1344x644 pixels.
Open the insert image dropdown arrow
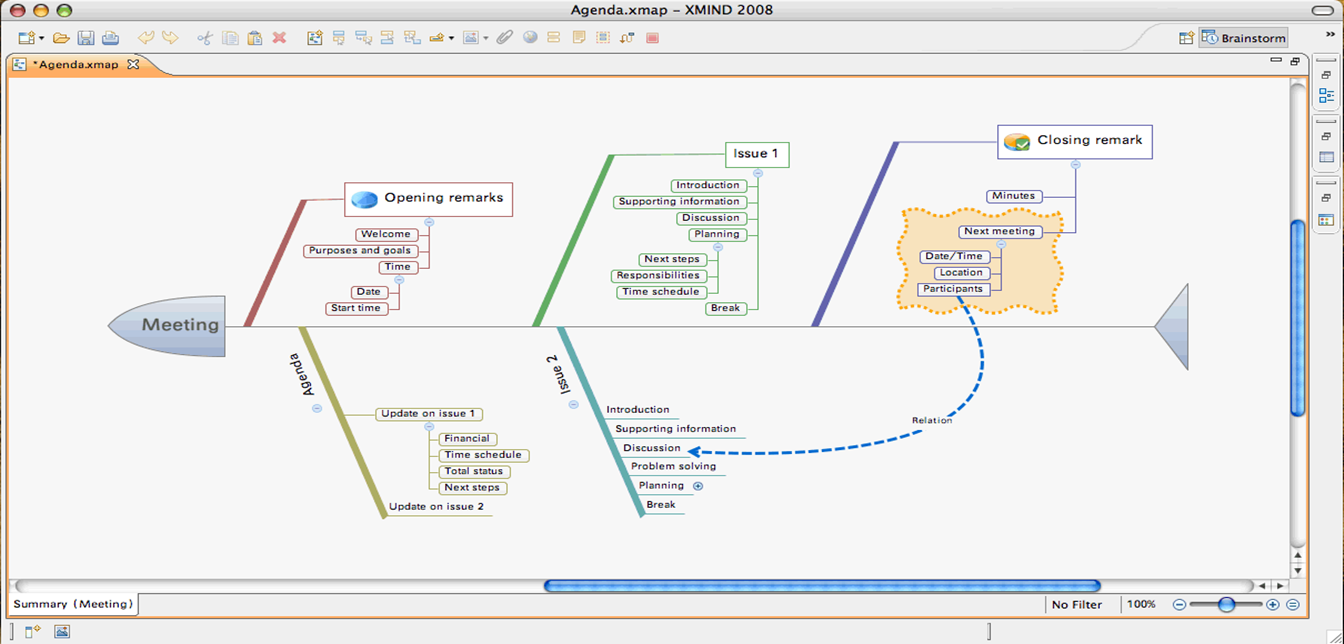pos(486,39)
